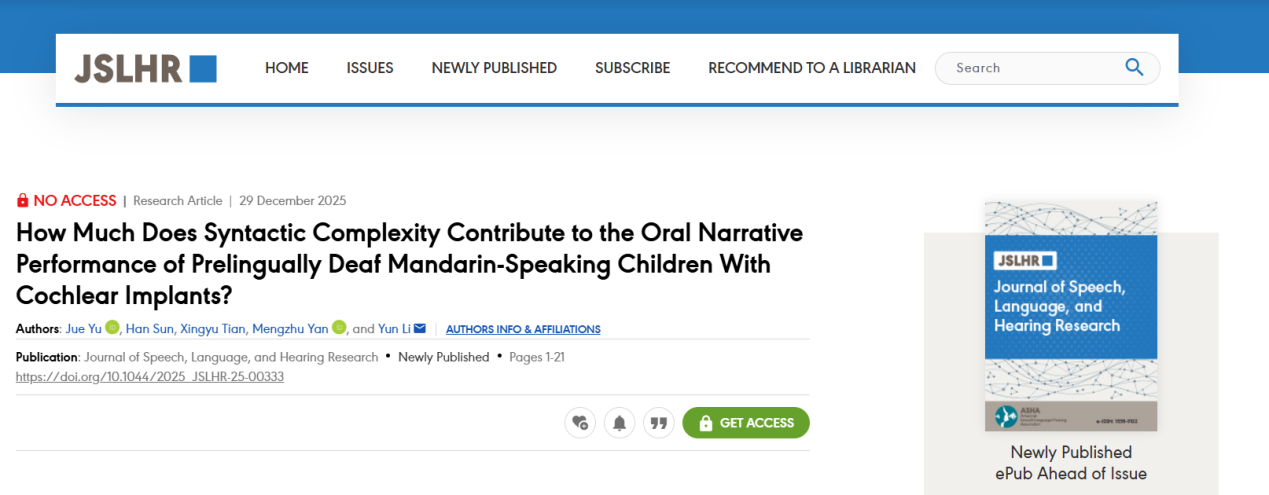Viewport: 1269px width, 495px height.
Task: Open Mengzhu Yan's ORCID icon
Action: (339, 327)
